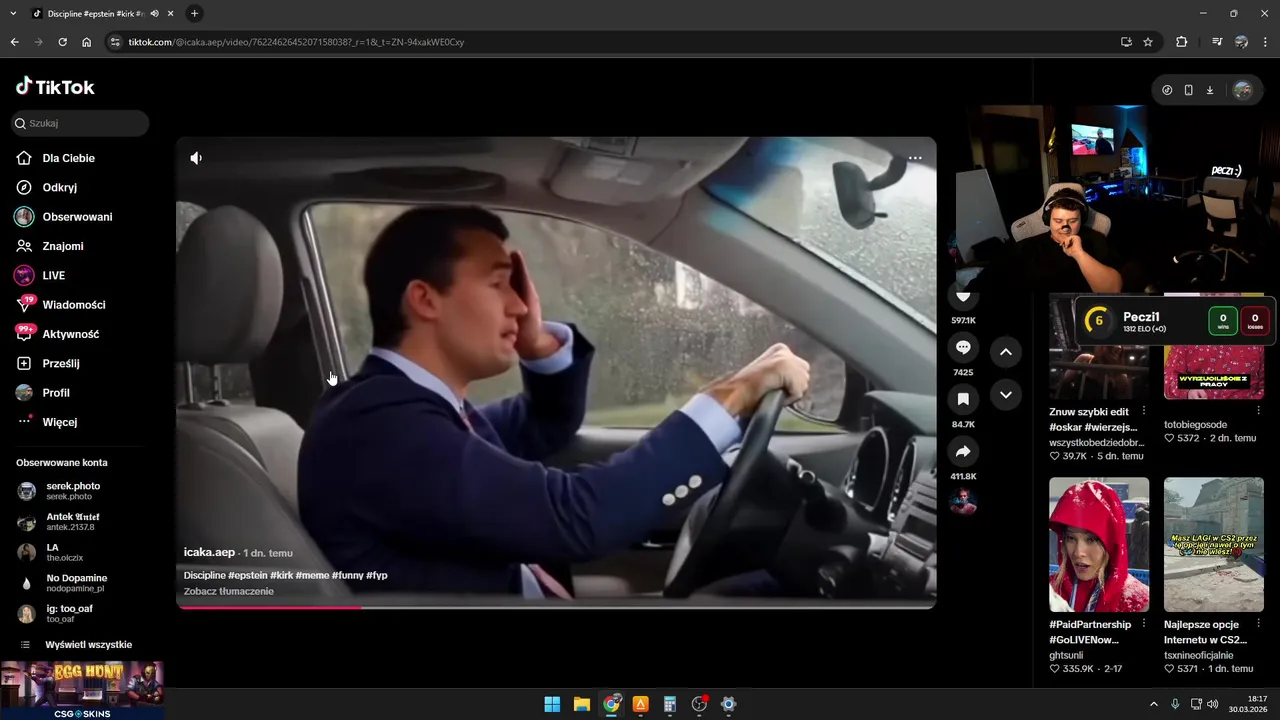Open the sound avatar below share count
The height and width of the screenshot is (720, 1280).
pyautogui.click(x=963, y=501)
